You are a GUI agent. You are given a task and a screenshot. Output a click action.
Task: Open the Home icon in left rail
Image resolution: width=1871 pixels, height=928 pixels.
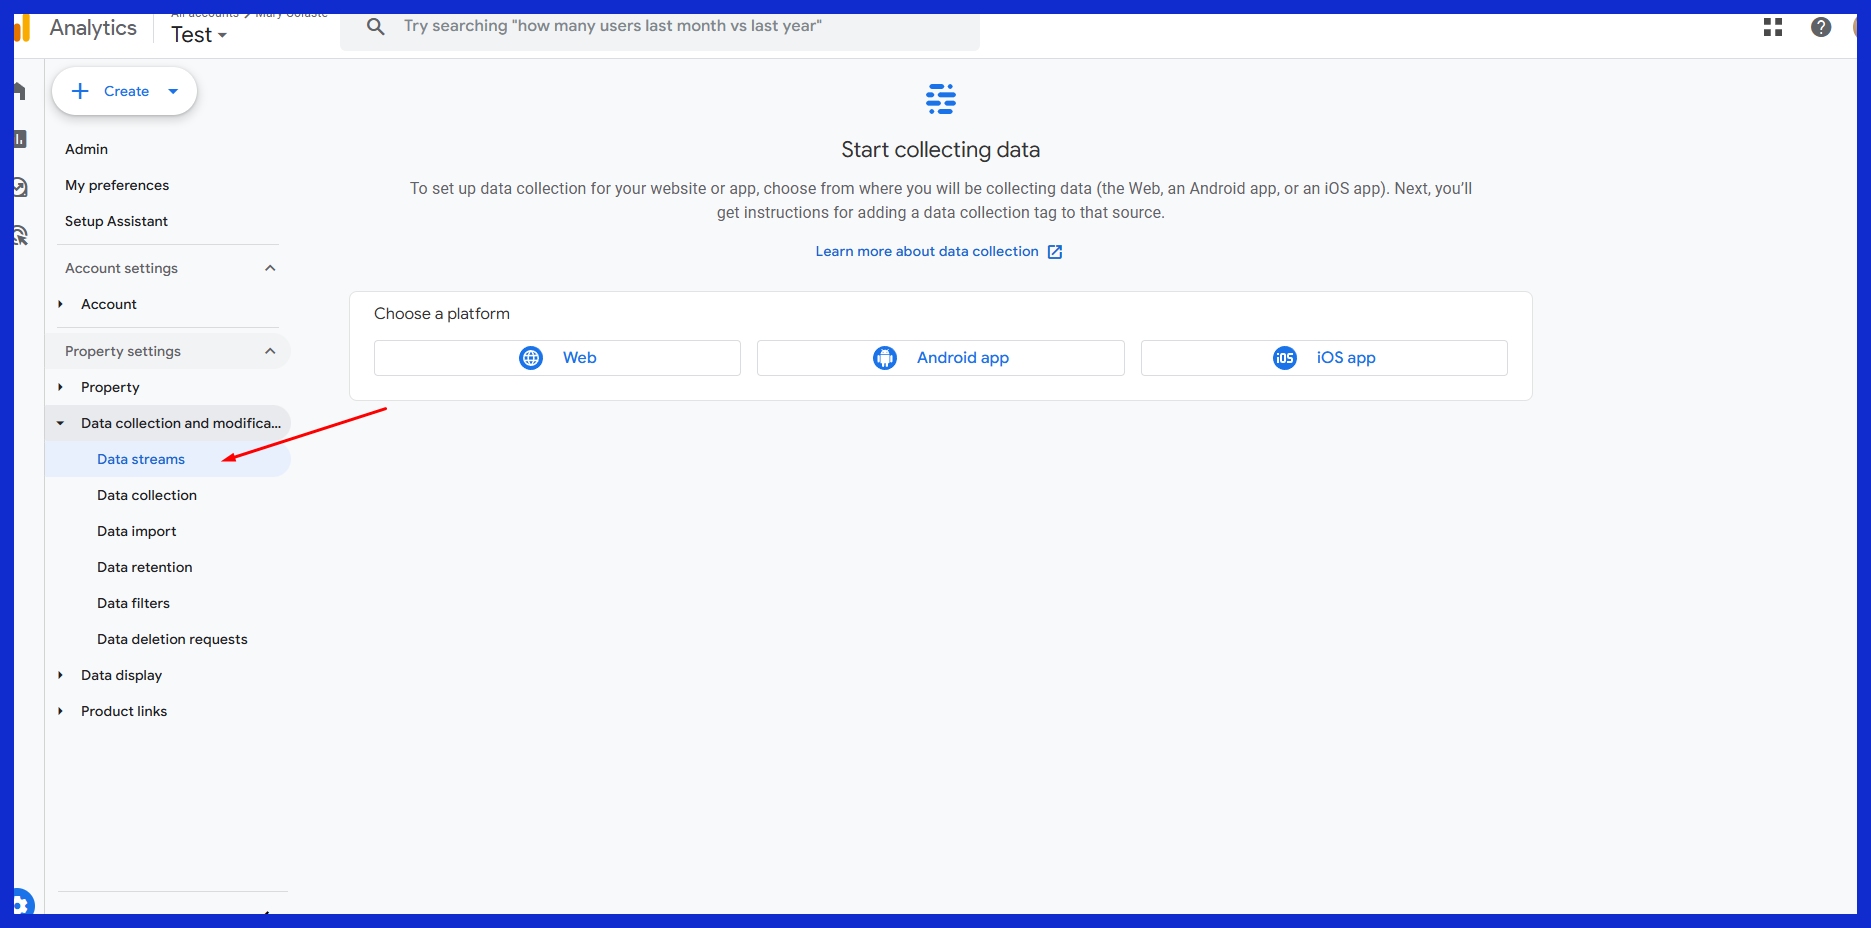click(x=19, y=91)
